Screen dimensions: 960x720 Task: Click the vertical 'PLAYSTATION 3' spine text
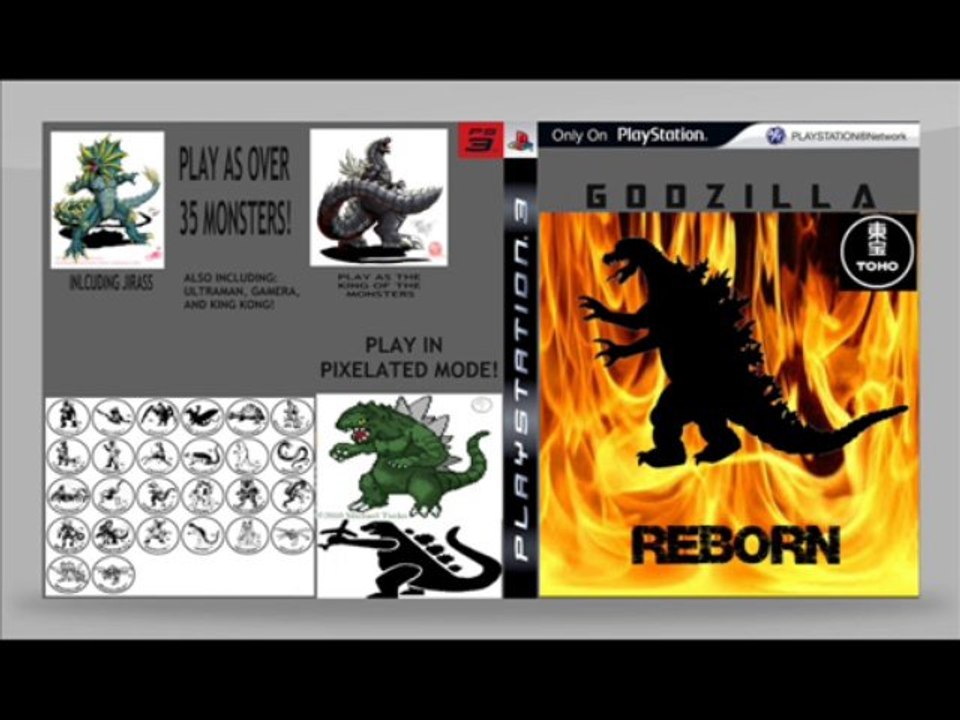click(520, 380)
